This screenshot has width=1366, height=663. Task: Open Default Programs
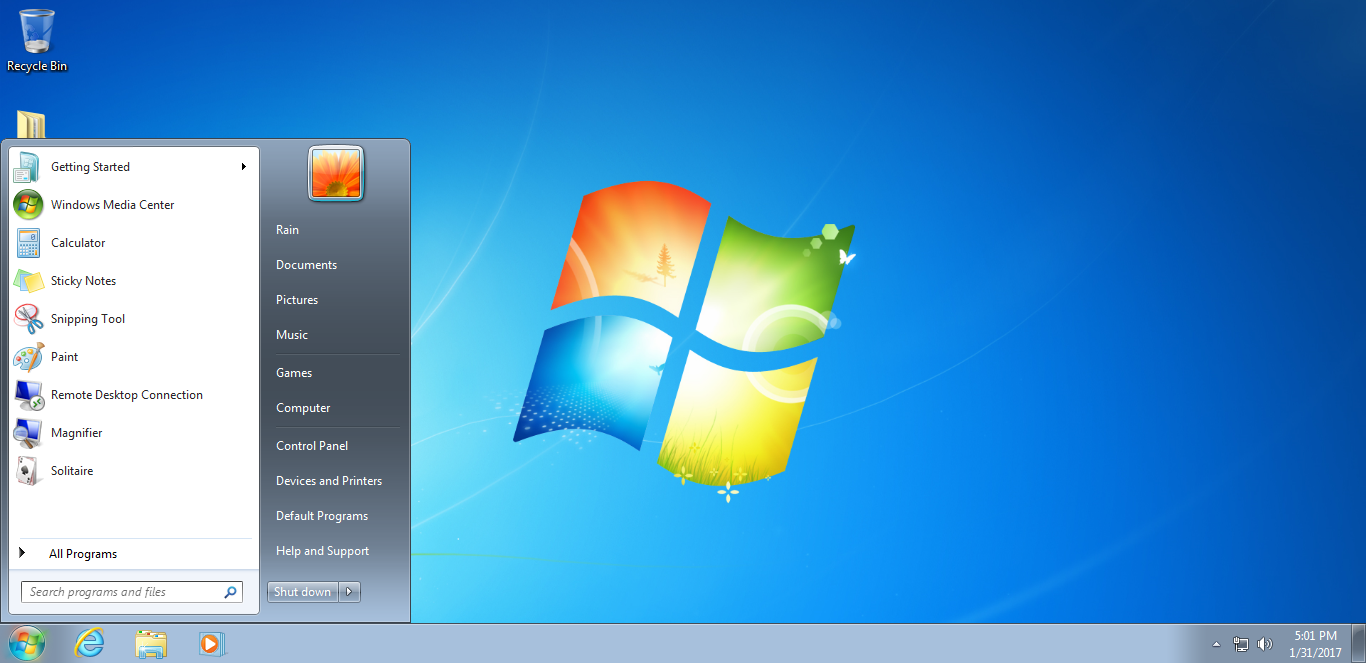click(322, 516)
